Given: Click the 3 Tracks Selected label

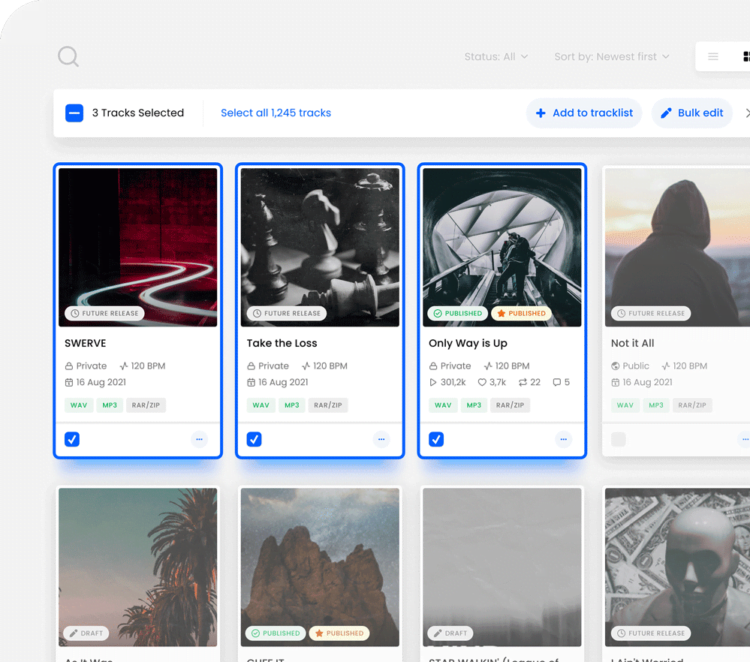Looking at the screenshot, I should pyautogui.click(x=138, y=113).
